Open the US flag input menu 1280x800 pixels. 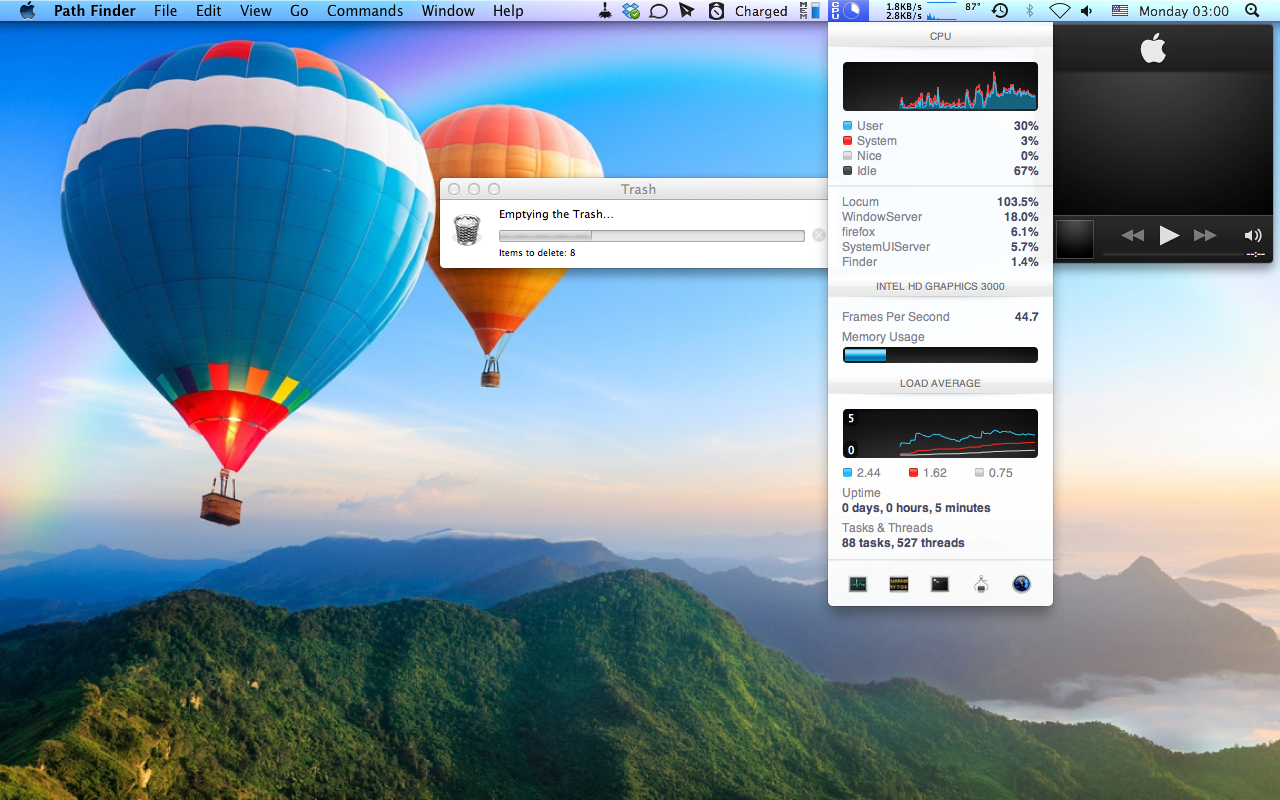[1119, 11]
